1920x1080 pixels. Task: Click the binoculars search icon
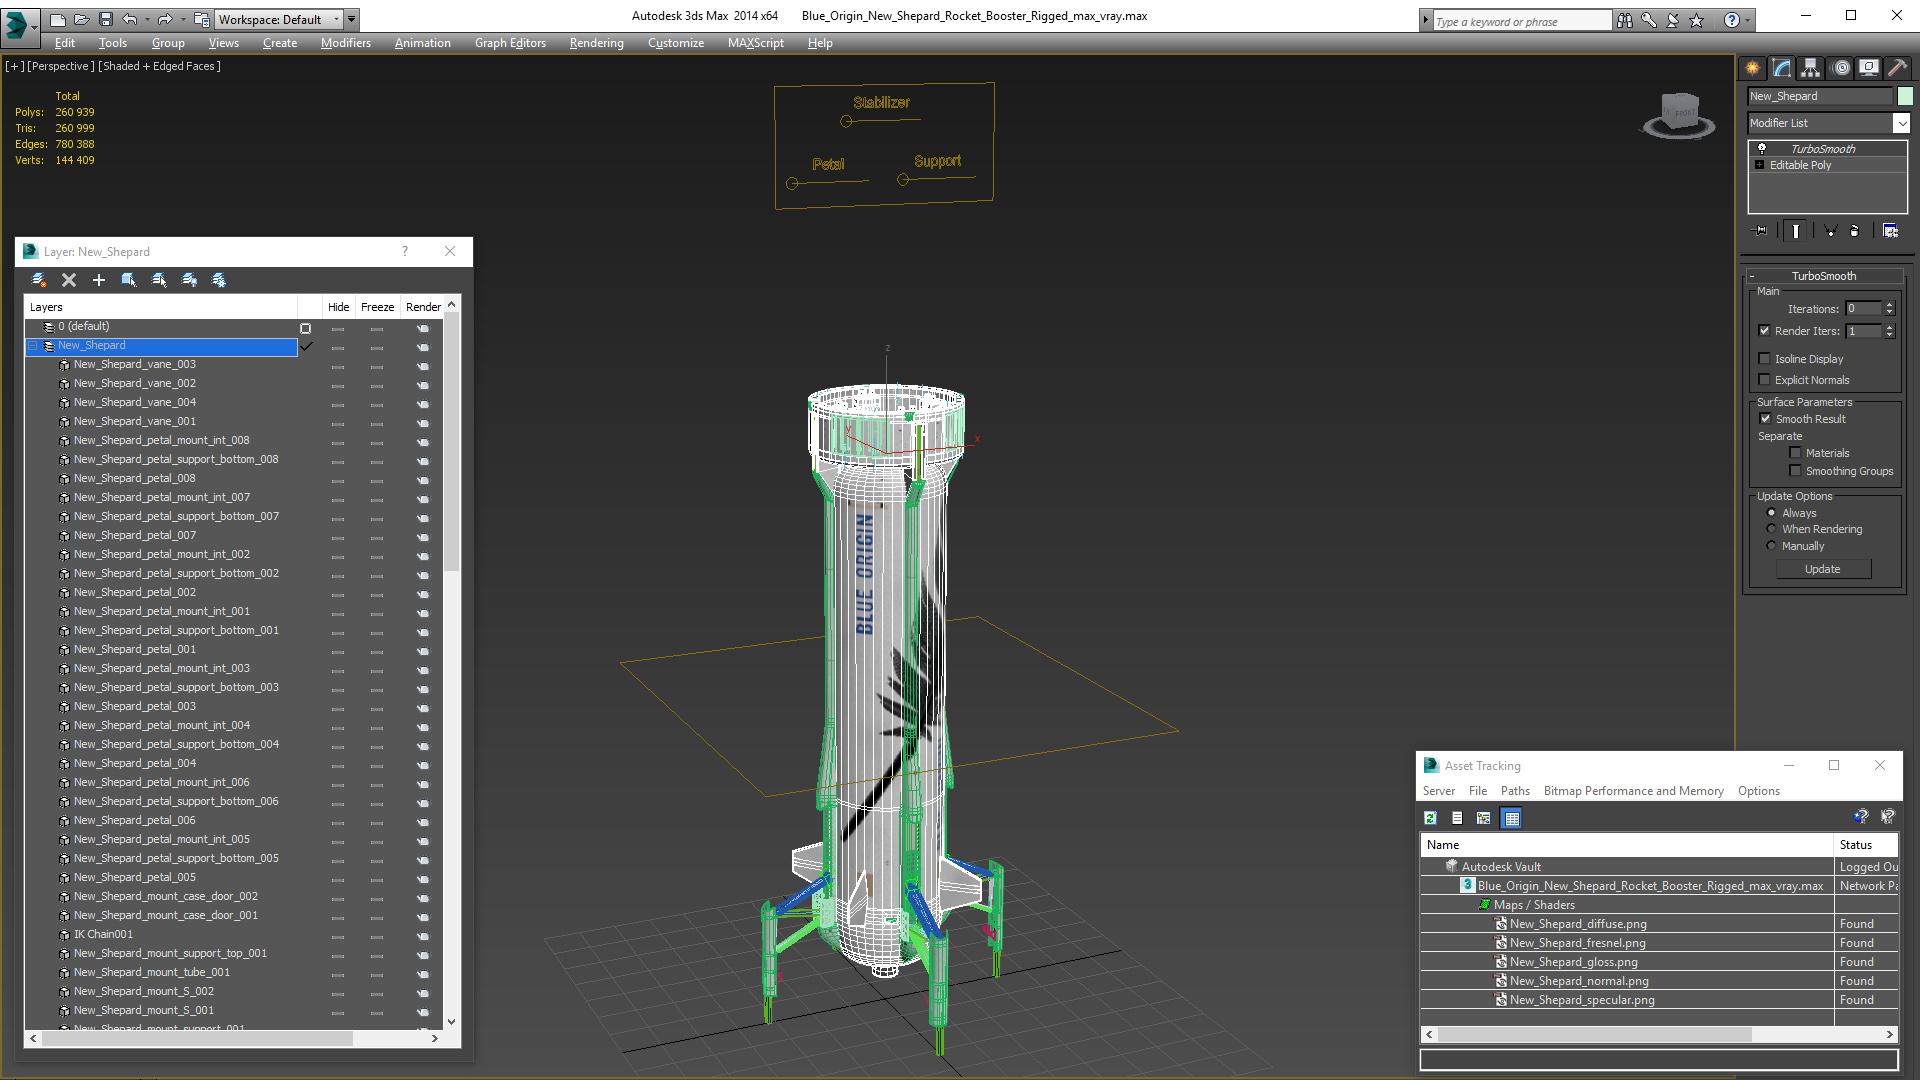pyautogui.click(x=1625, y=20)
